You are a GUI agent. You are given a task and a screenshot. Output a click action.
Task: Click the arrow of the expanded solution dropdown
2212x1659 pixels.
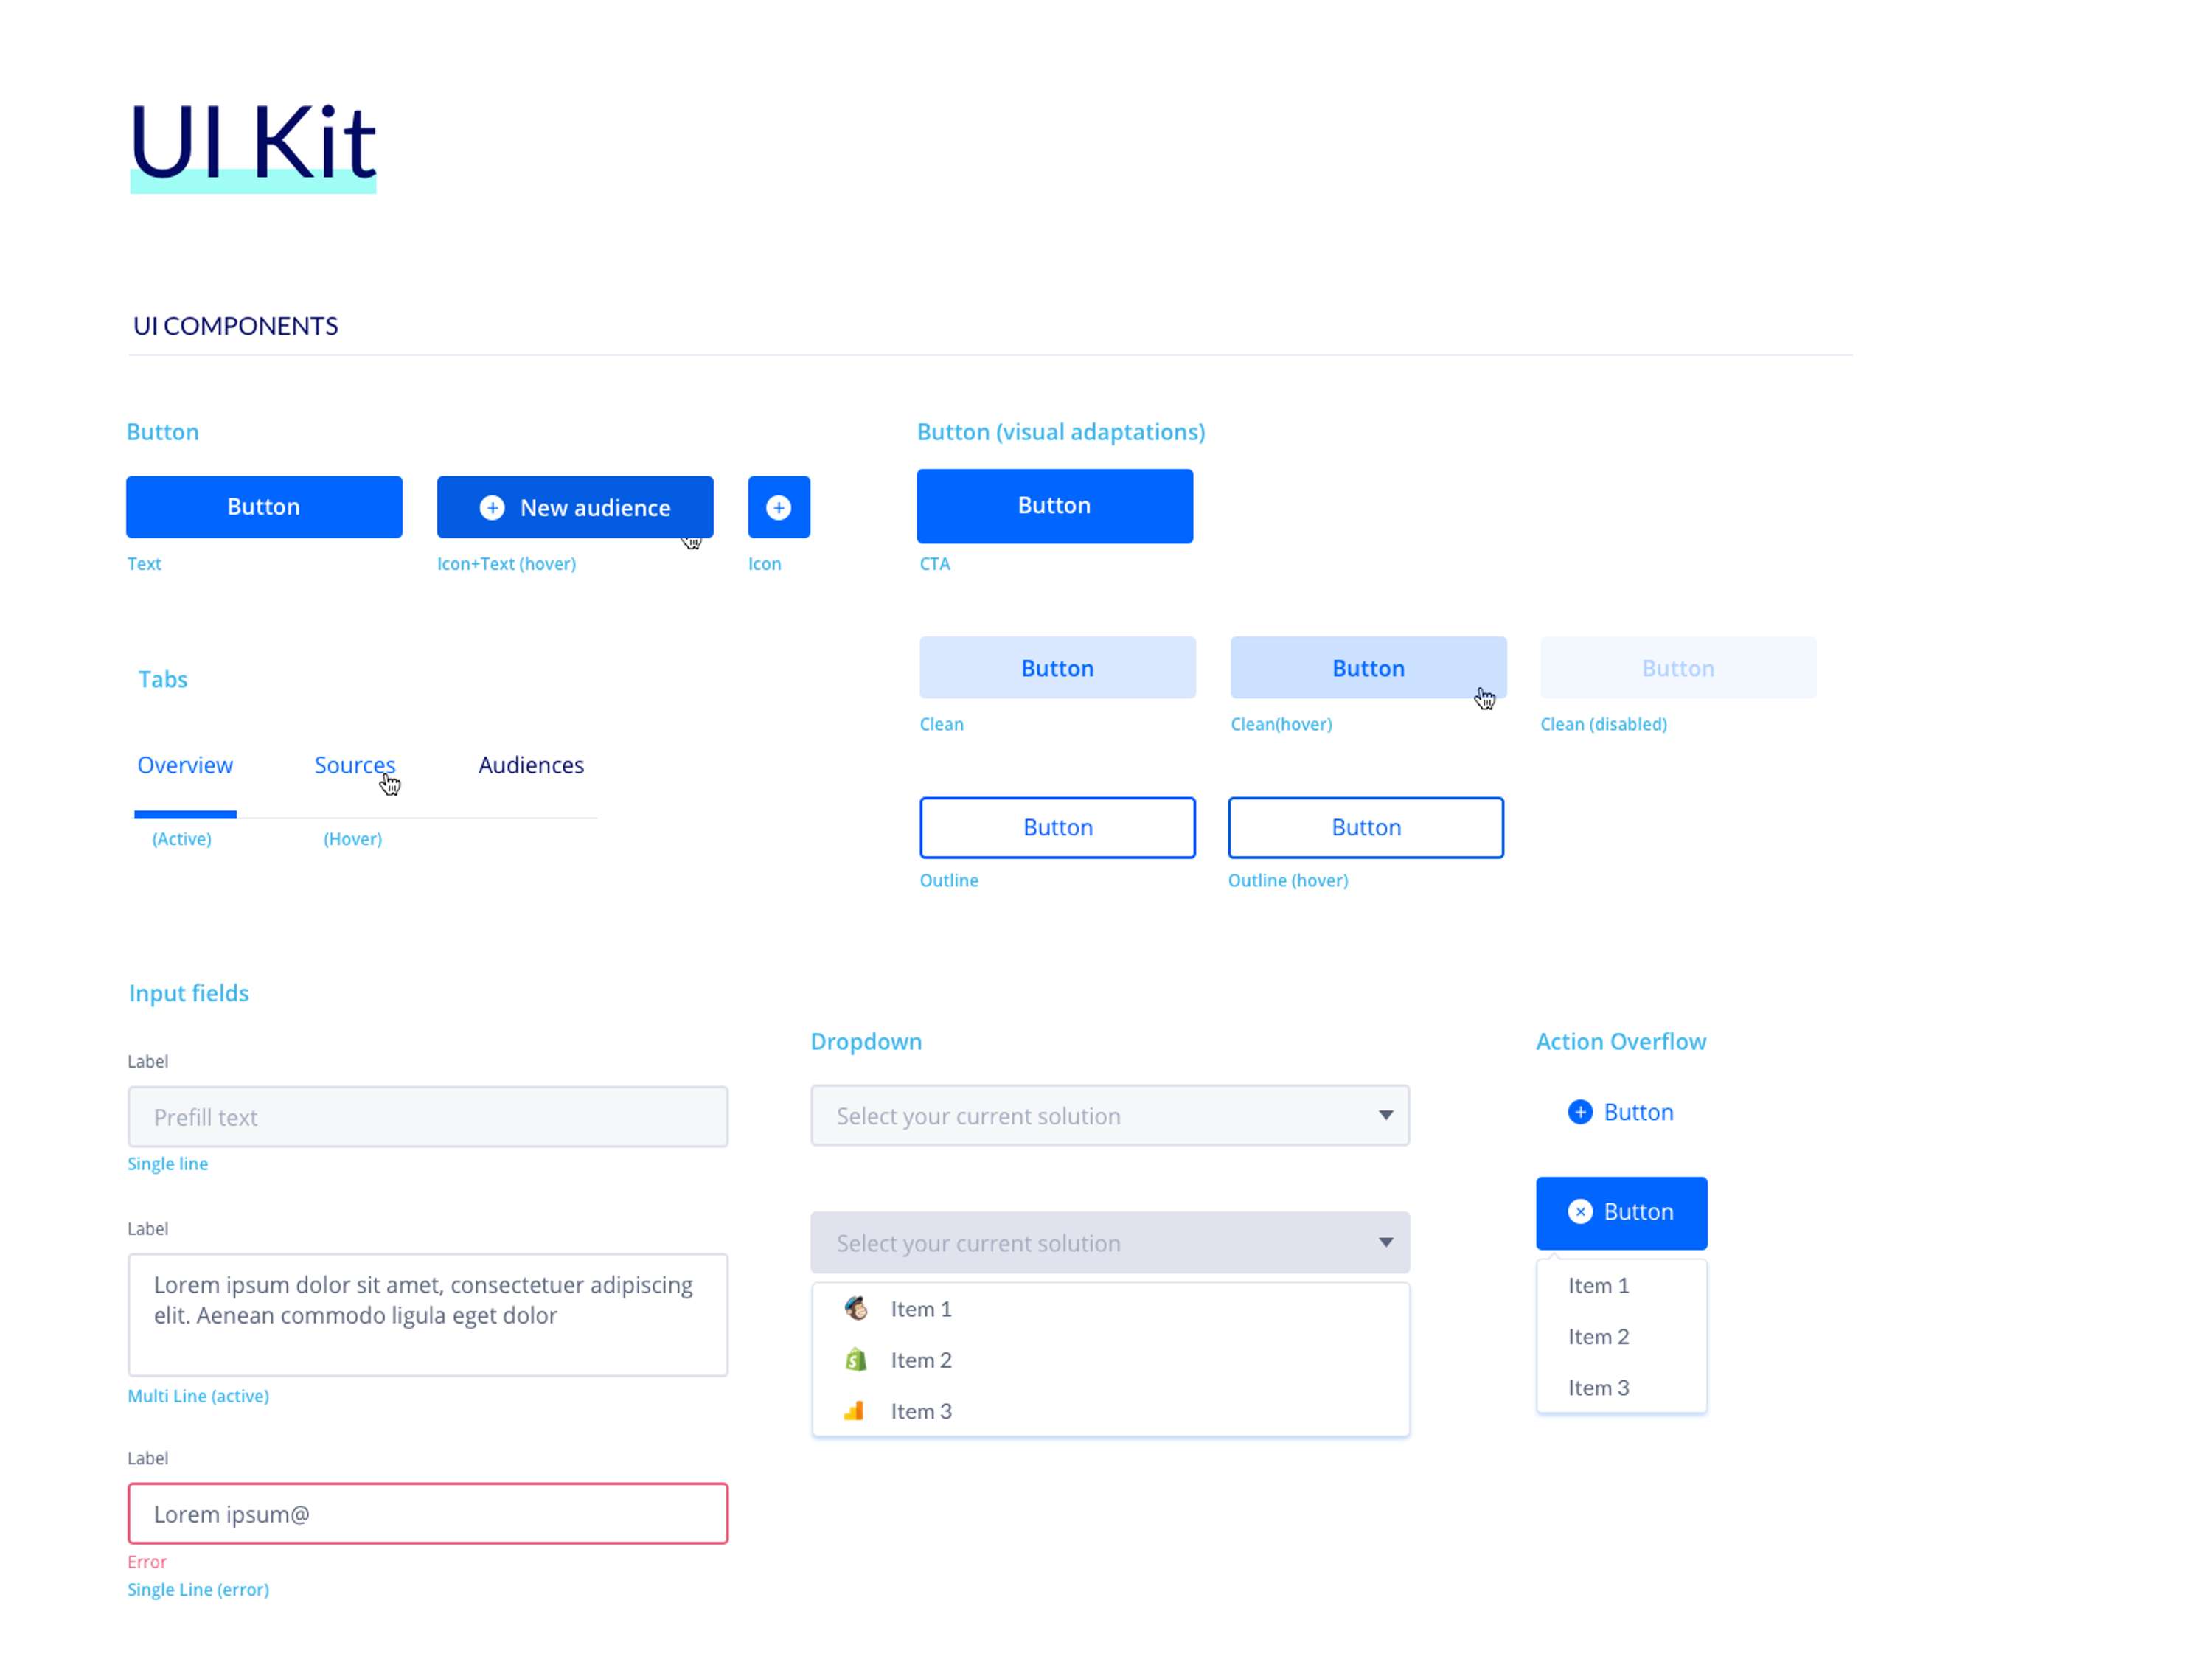click(x=1386, y=1242)
